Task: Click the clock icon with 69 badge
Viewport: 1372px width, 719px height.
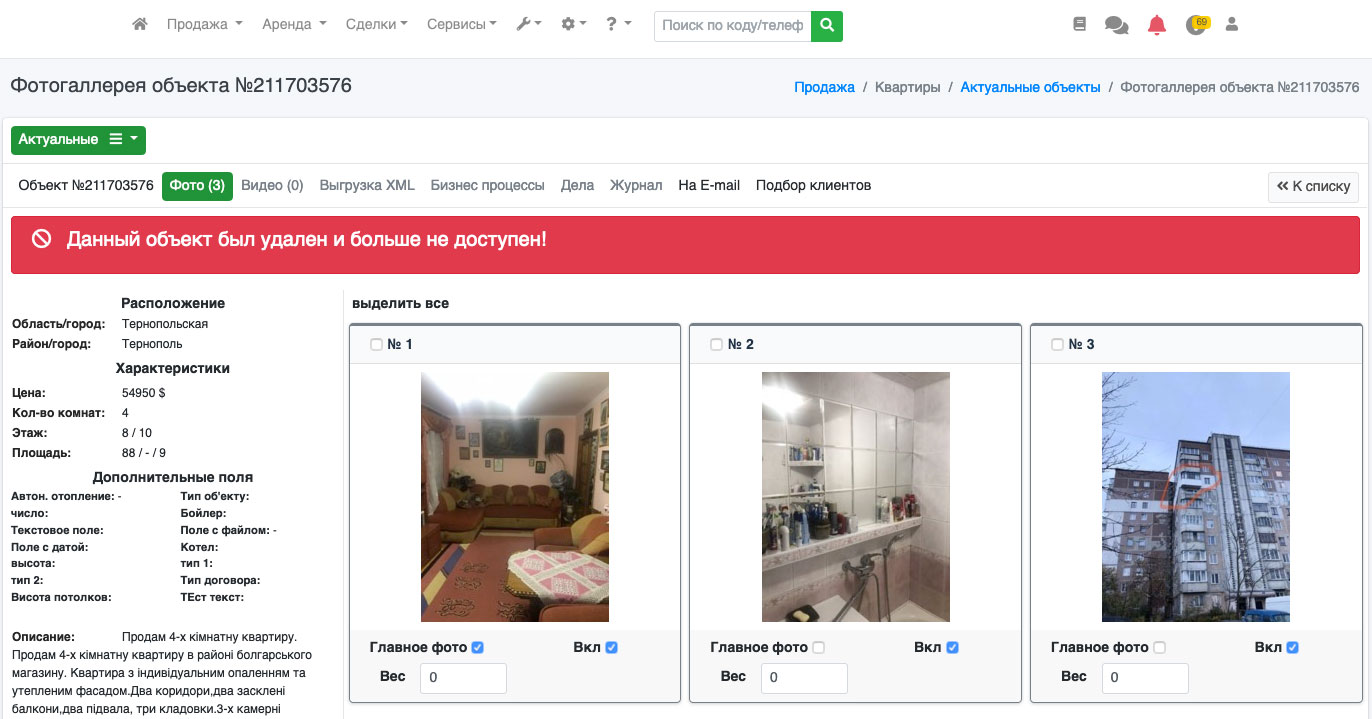Action: coord(1195,25)
